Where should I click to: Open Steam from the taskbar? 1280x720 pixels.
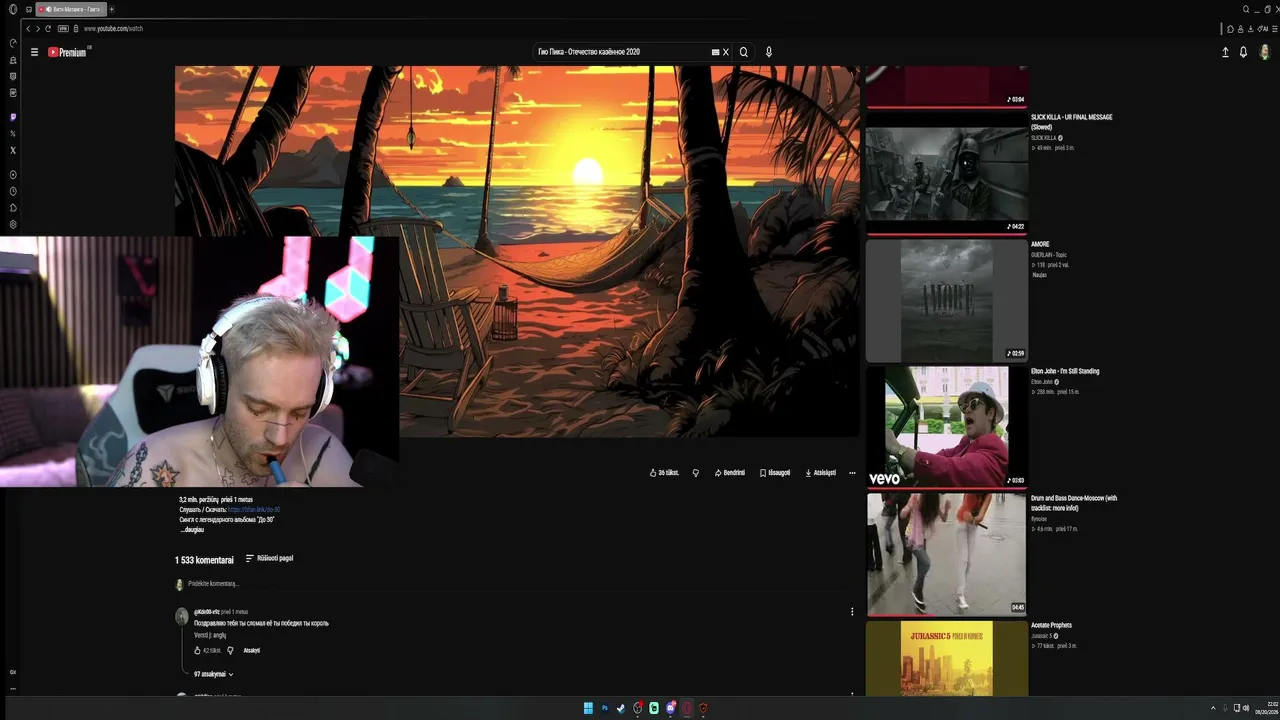pos(621,708)
